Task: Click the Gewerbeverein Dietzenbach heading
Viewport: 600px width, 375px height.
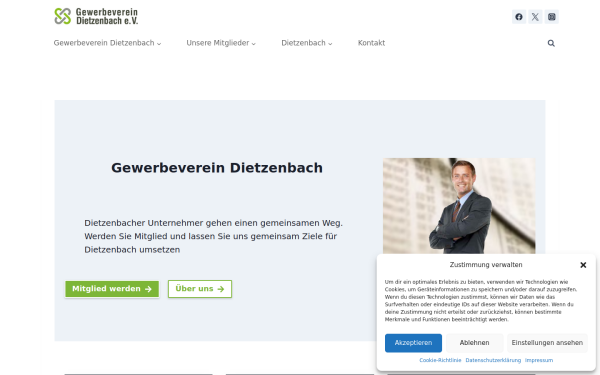Action: pos(217,168)
